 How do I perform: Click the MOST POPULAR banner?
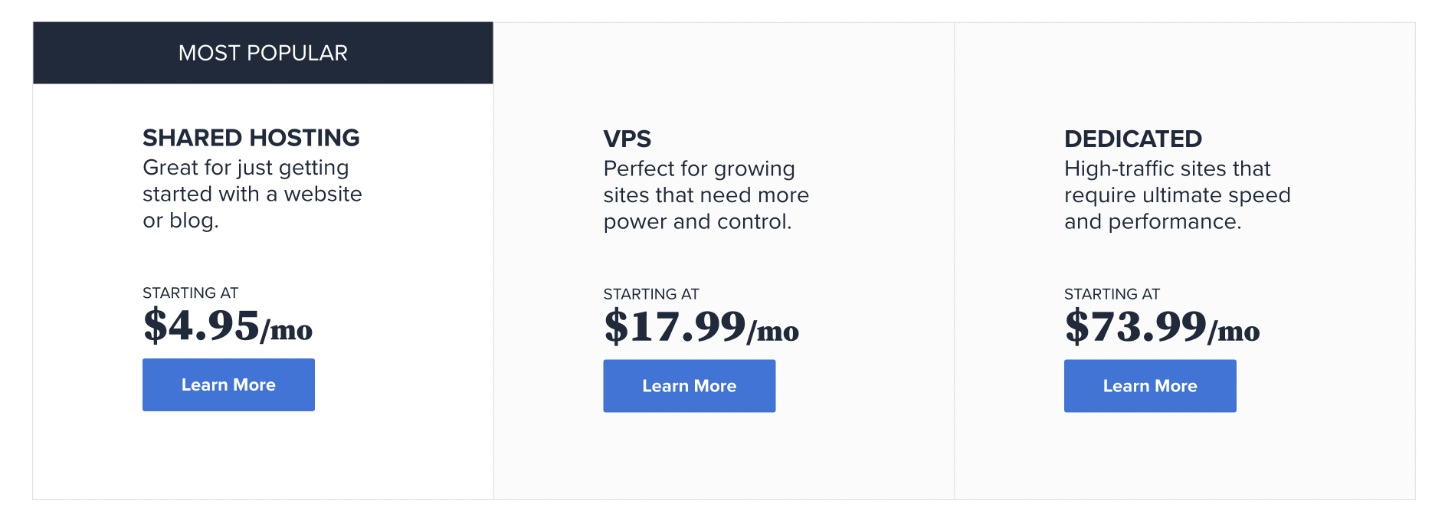[263, 53]
